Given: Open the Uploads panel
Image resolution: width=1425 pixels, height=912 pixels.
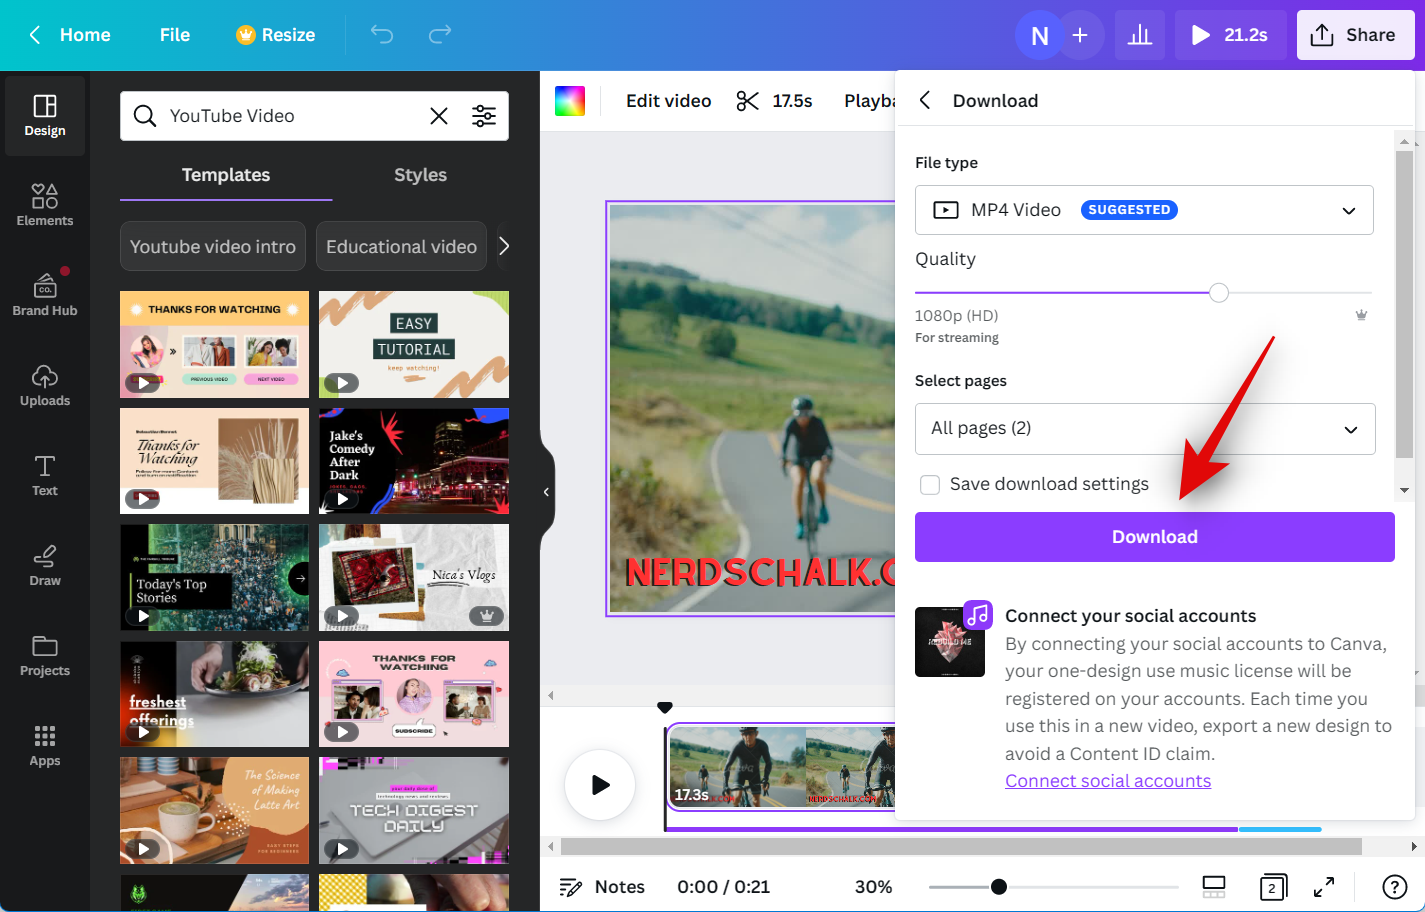Looking at the screenshot, I should [x=45, y=385].
